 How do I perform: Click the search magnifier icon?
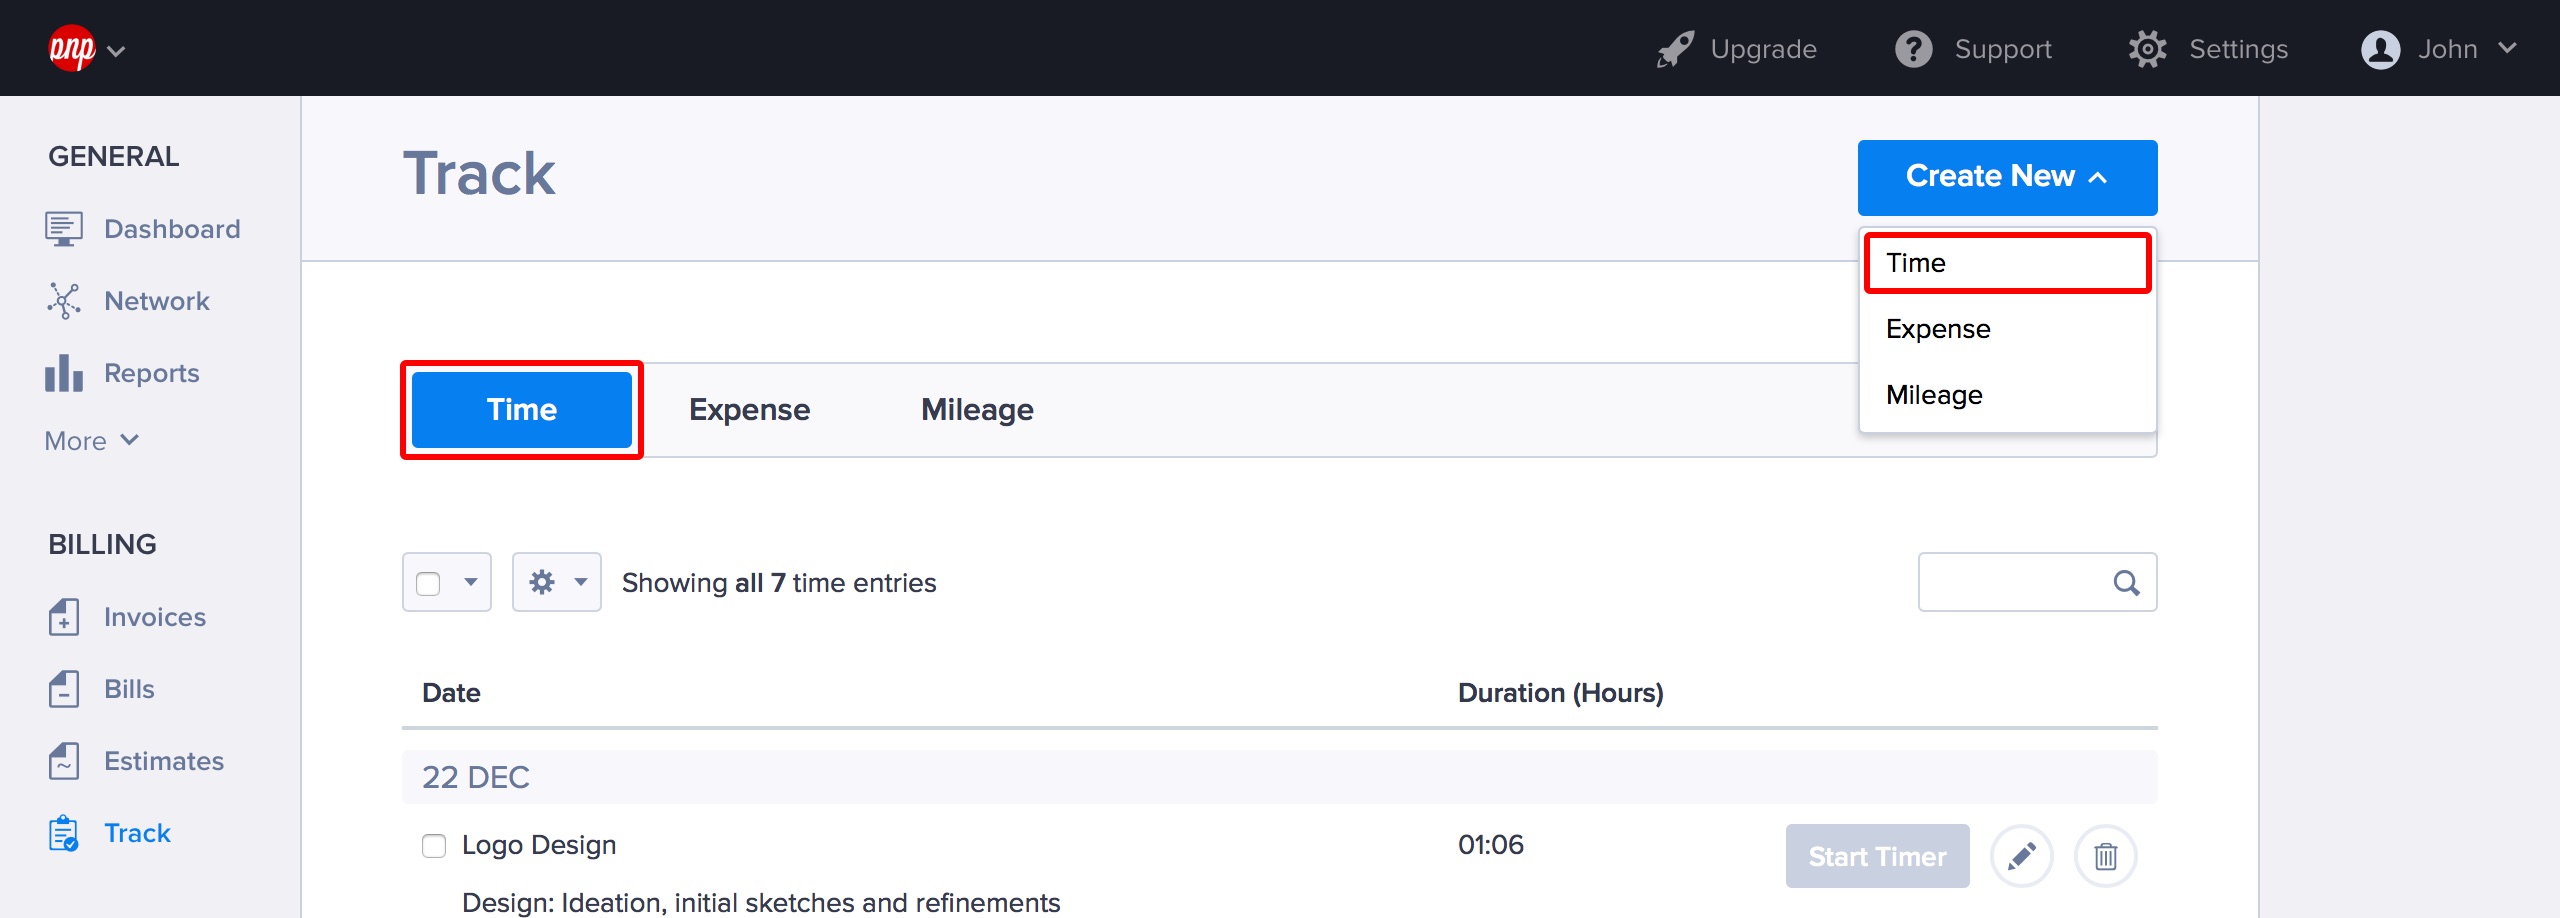coord(2126,582)
